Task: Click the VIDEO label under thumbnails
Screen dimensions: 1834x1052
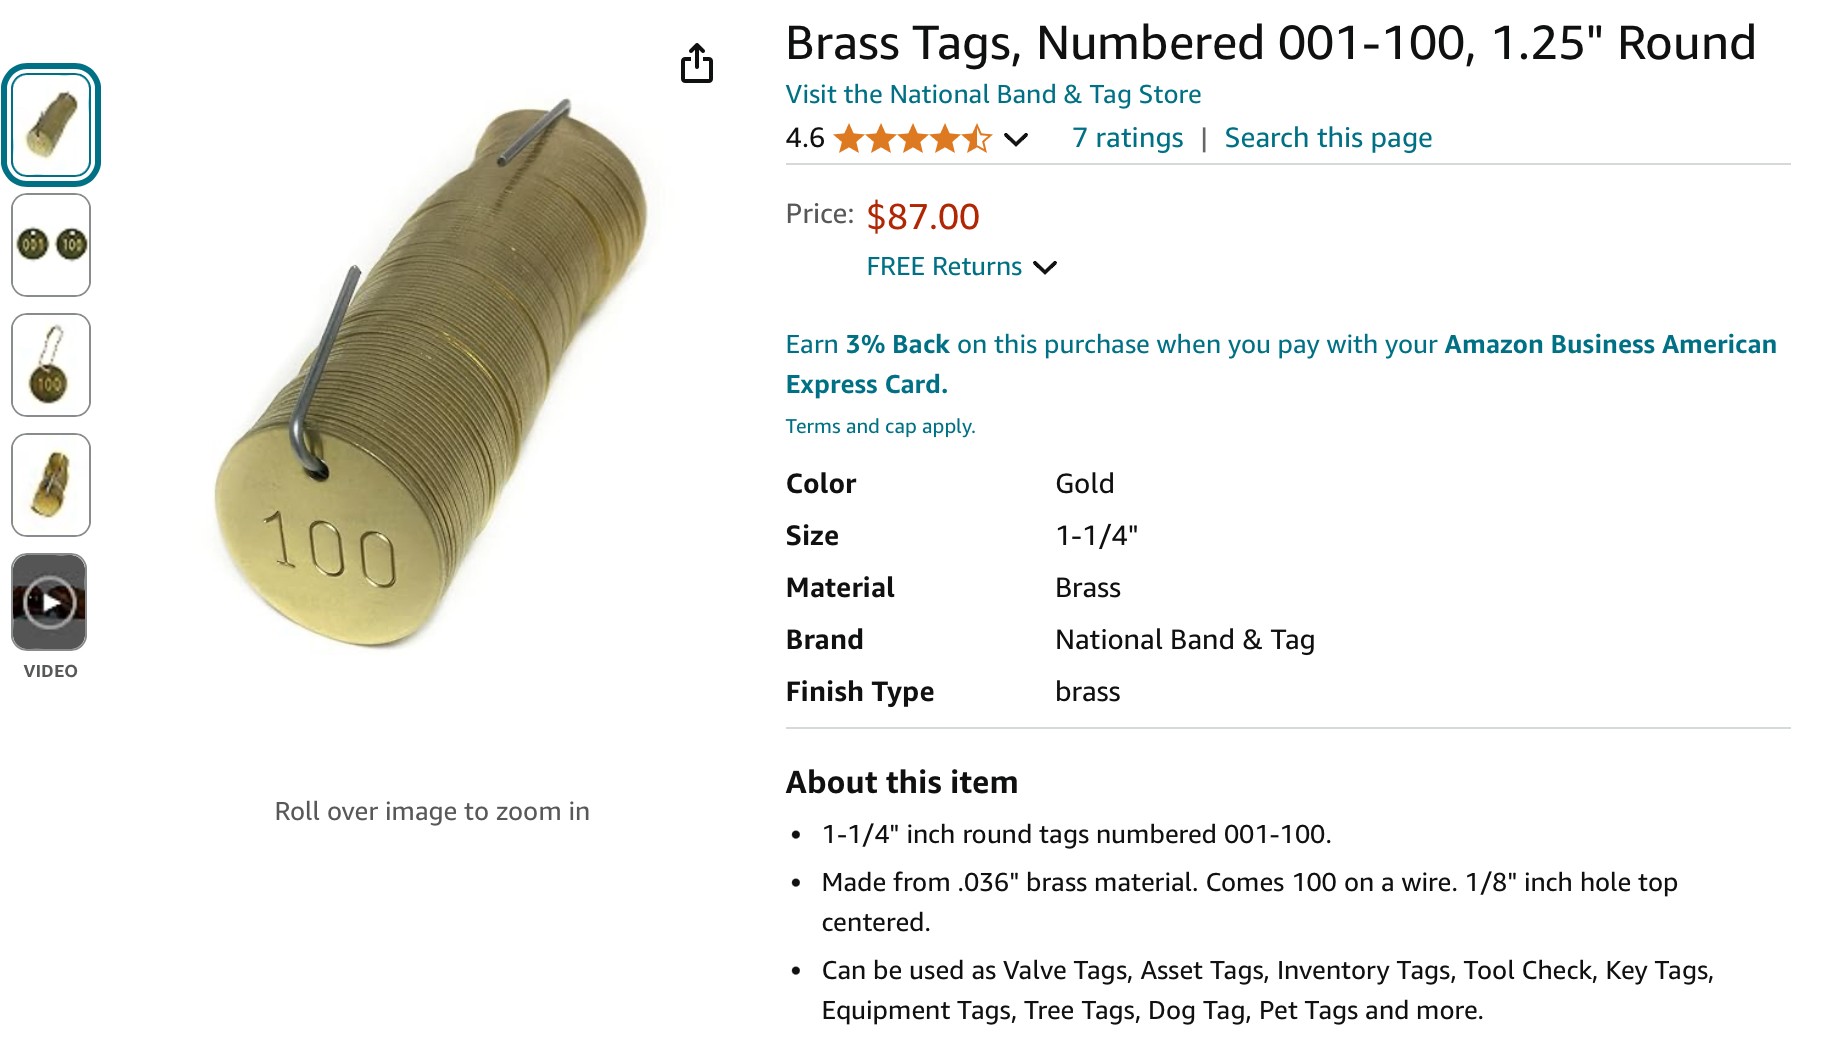Action: click(x=50, y=671)
